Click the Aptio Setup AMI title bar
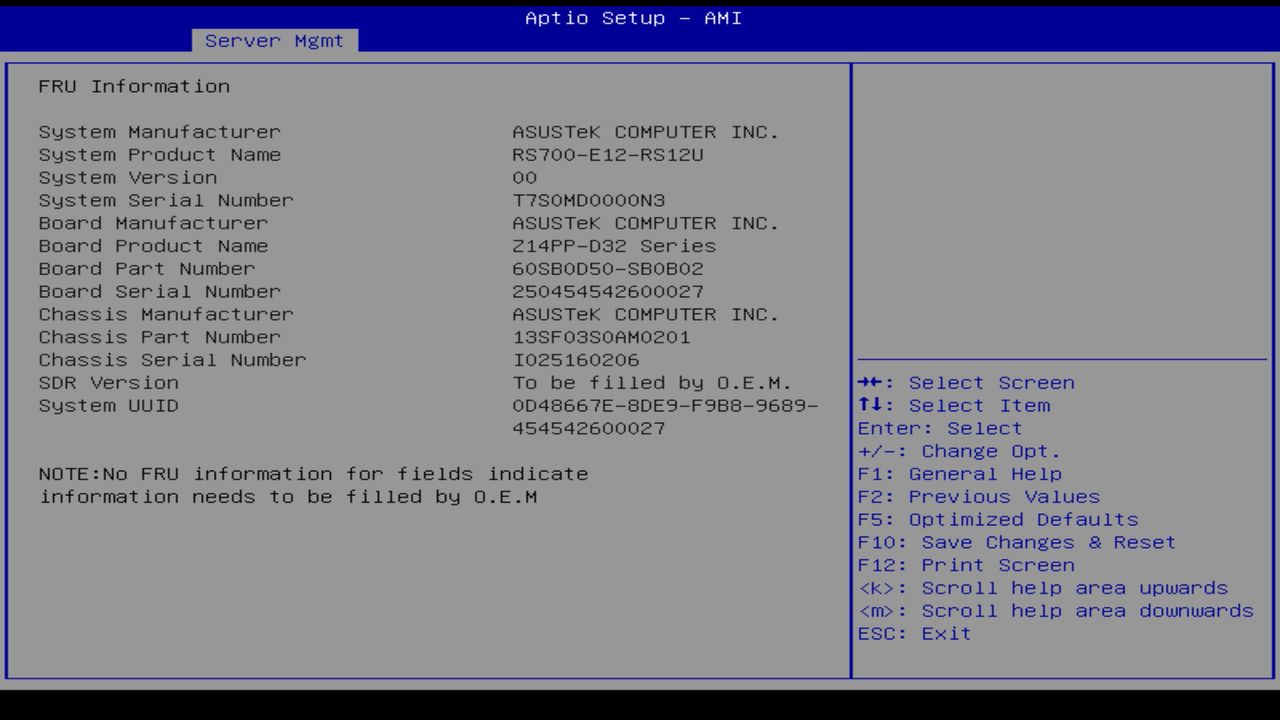Screen dimensions: 1280x720 [x=632, y=18]
